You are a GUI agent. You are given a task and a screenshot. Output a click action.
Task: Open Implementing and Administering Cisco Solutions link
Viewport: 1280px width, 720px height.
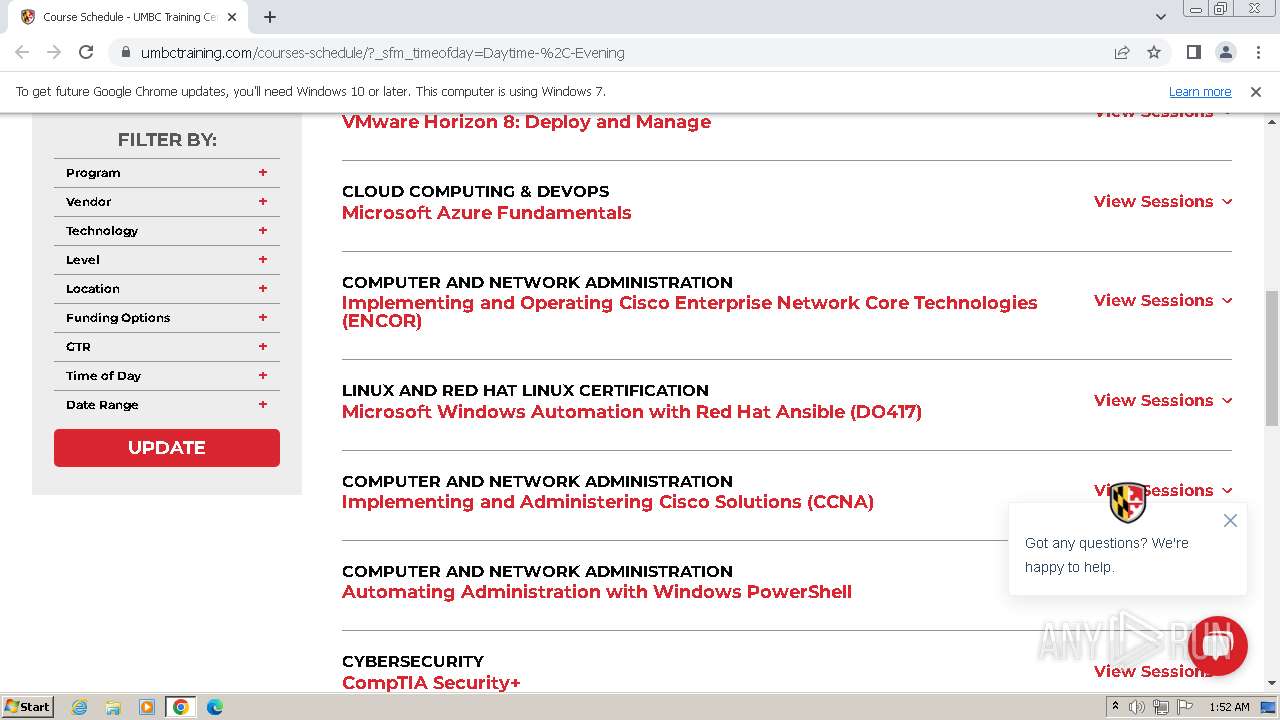(608, 502)
